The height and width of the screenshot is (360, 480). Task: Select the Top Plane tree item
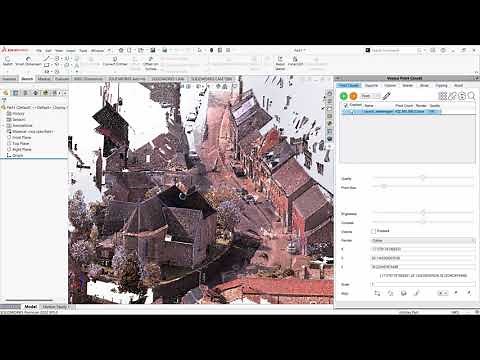pyautogui.click(x=18, y=143)
